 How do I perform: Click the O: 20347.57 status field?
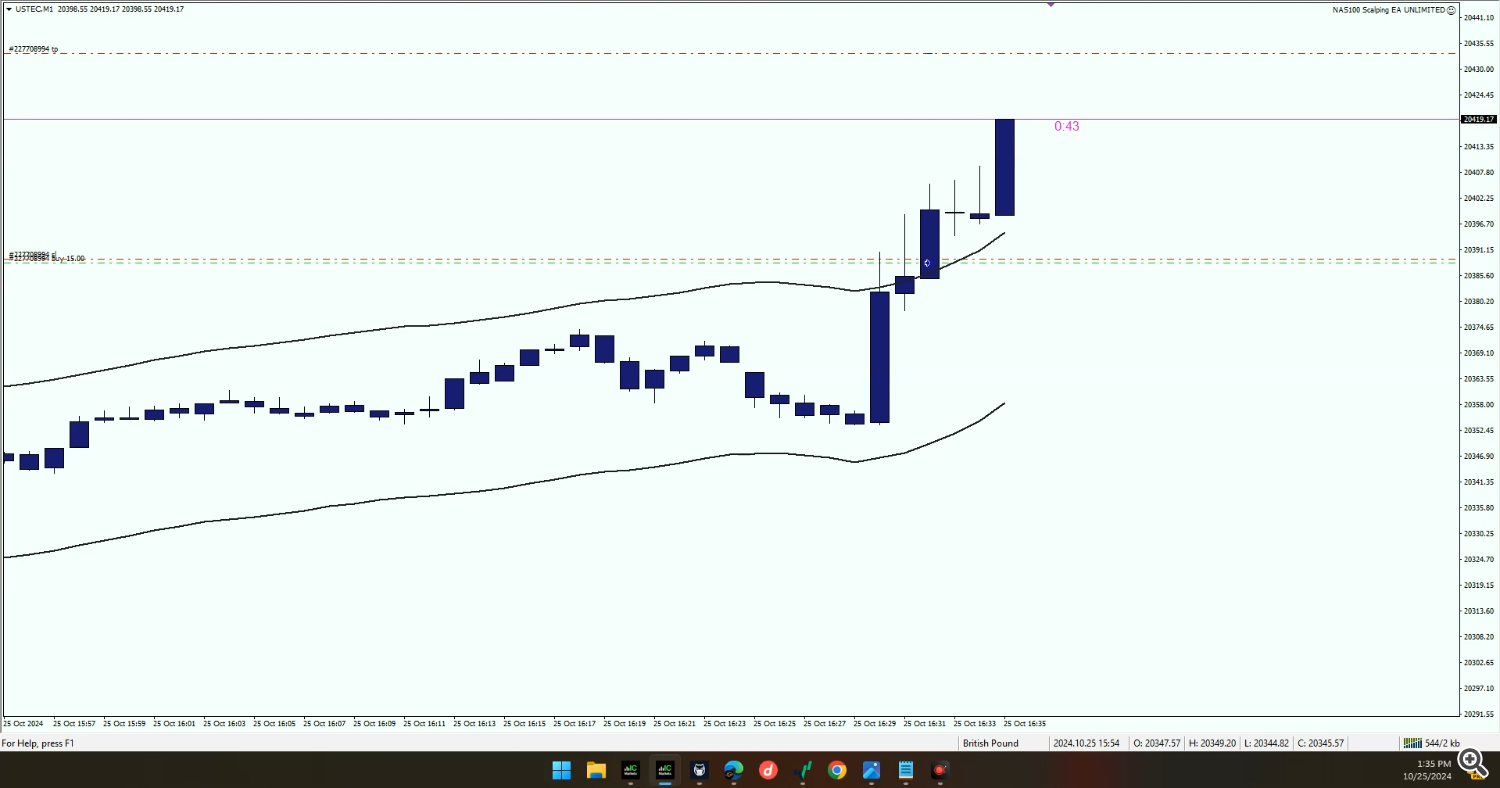tap(1158, 743)
